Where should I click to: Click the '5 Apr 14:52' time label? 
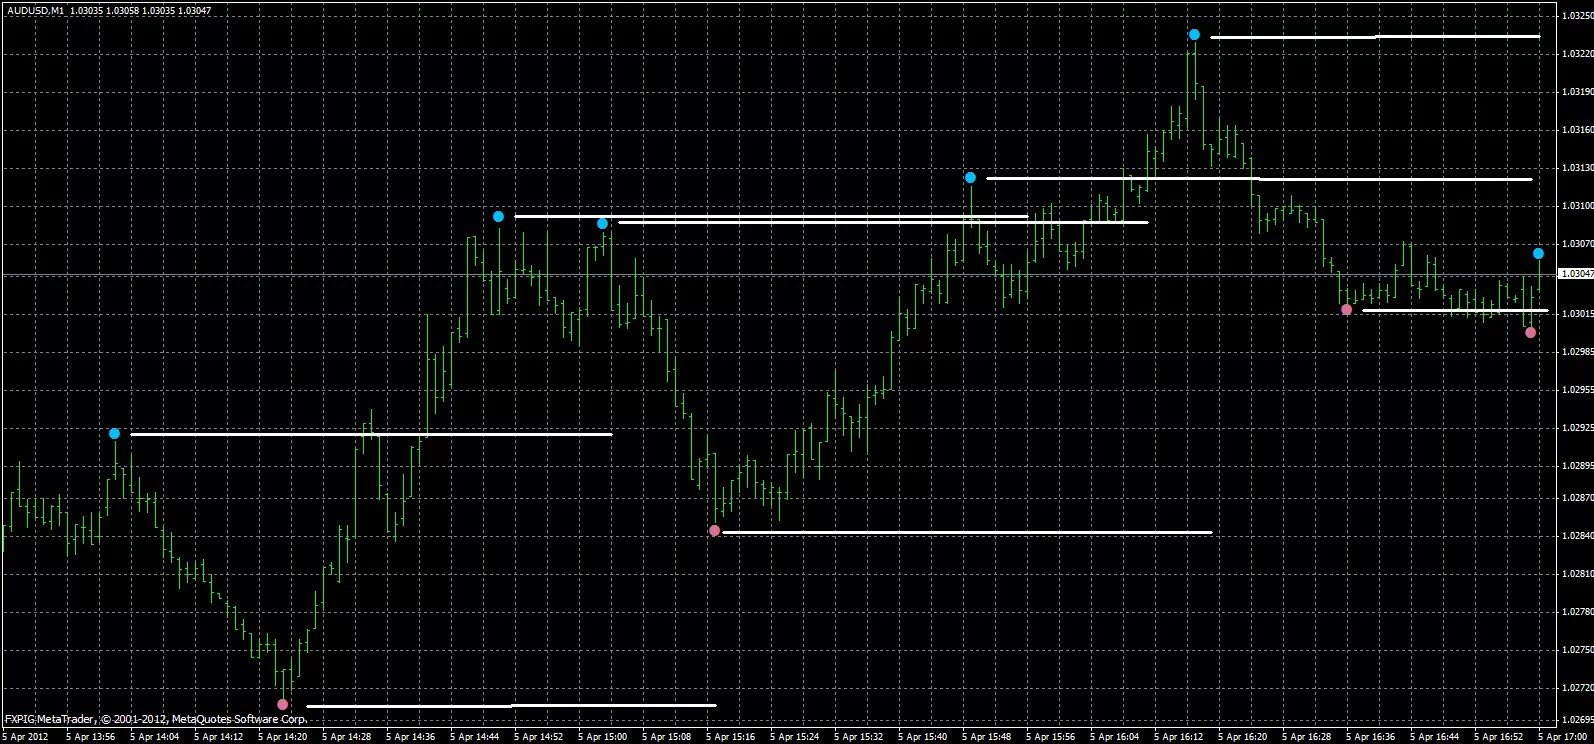tap(540, 737)
